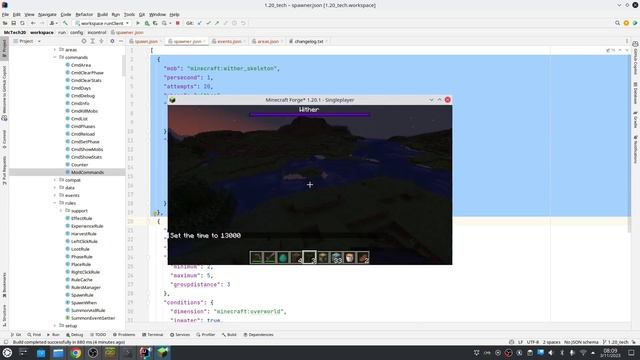
Task: Open Bluetooth tray icon
Action: coord(561,353)
